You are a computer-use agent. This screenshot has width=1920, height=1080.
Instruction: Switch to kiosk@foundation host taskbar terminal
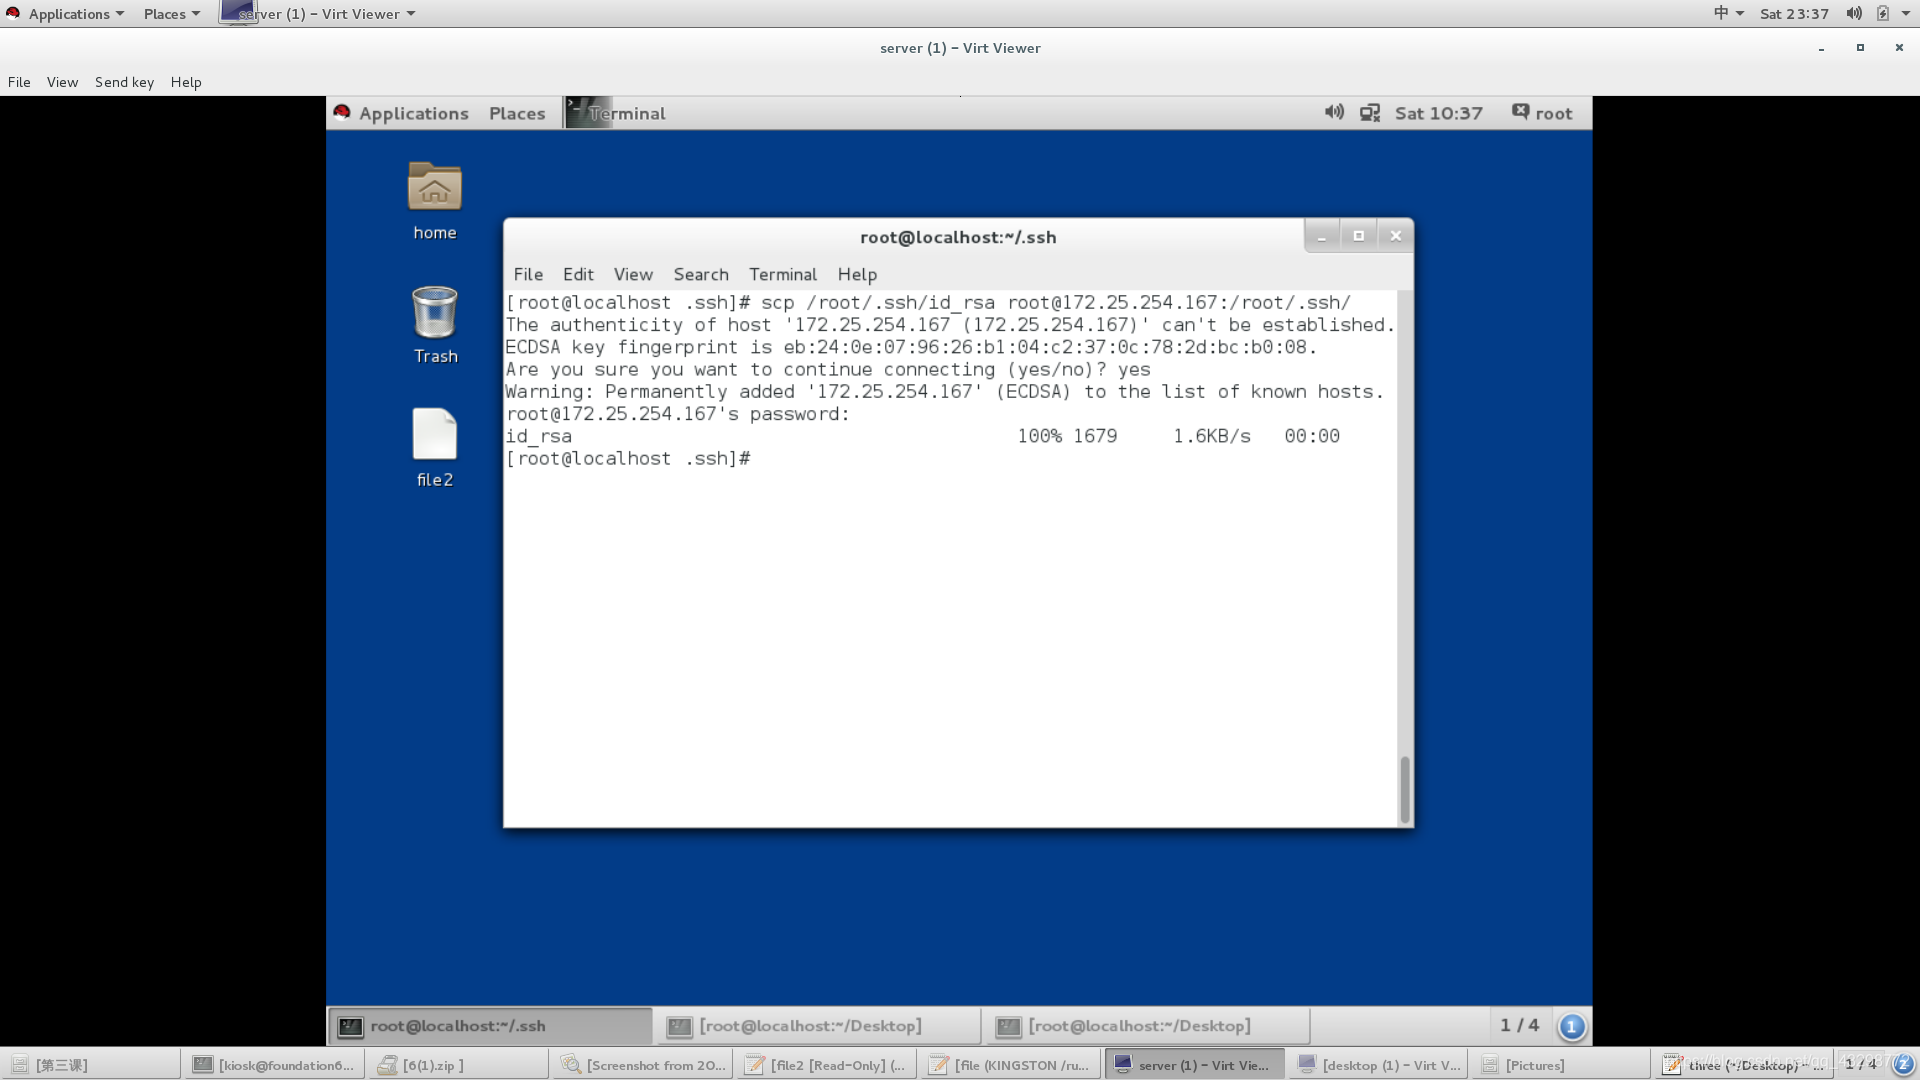pyautogui.click(x=274, y=1065)
